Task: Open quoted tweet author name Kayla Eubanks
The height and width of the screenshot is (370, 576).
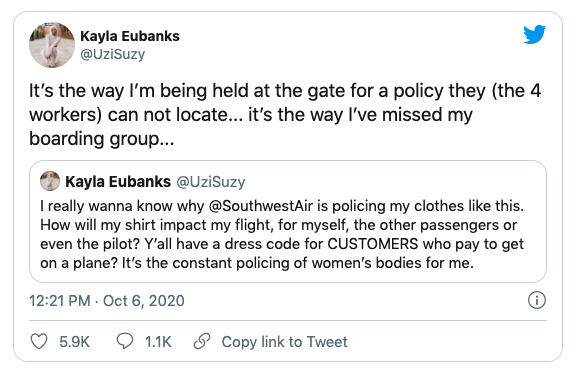Action: tap(118, 182)
